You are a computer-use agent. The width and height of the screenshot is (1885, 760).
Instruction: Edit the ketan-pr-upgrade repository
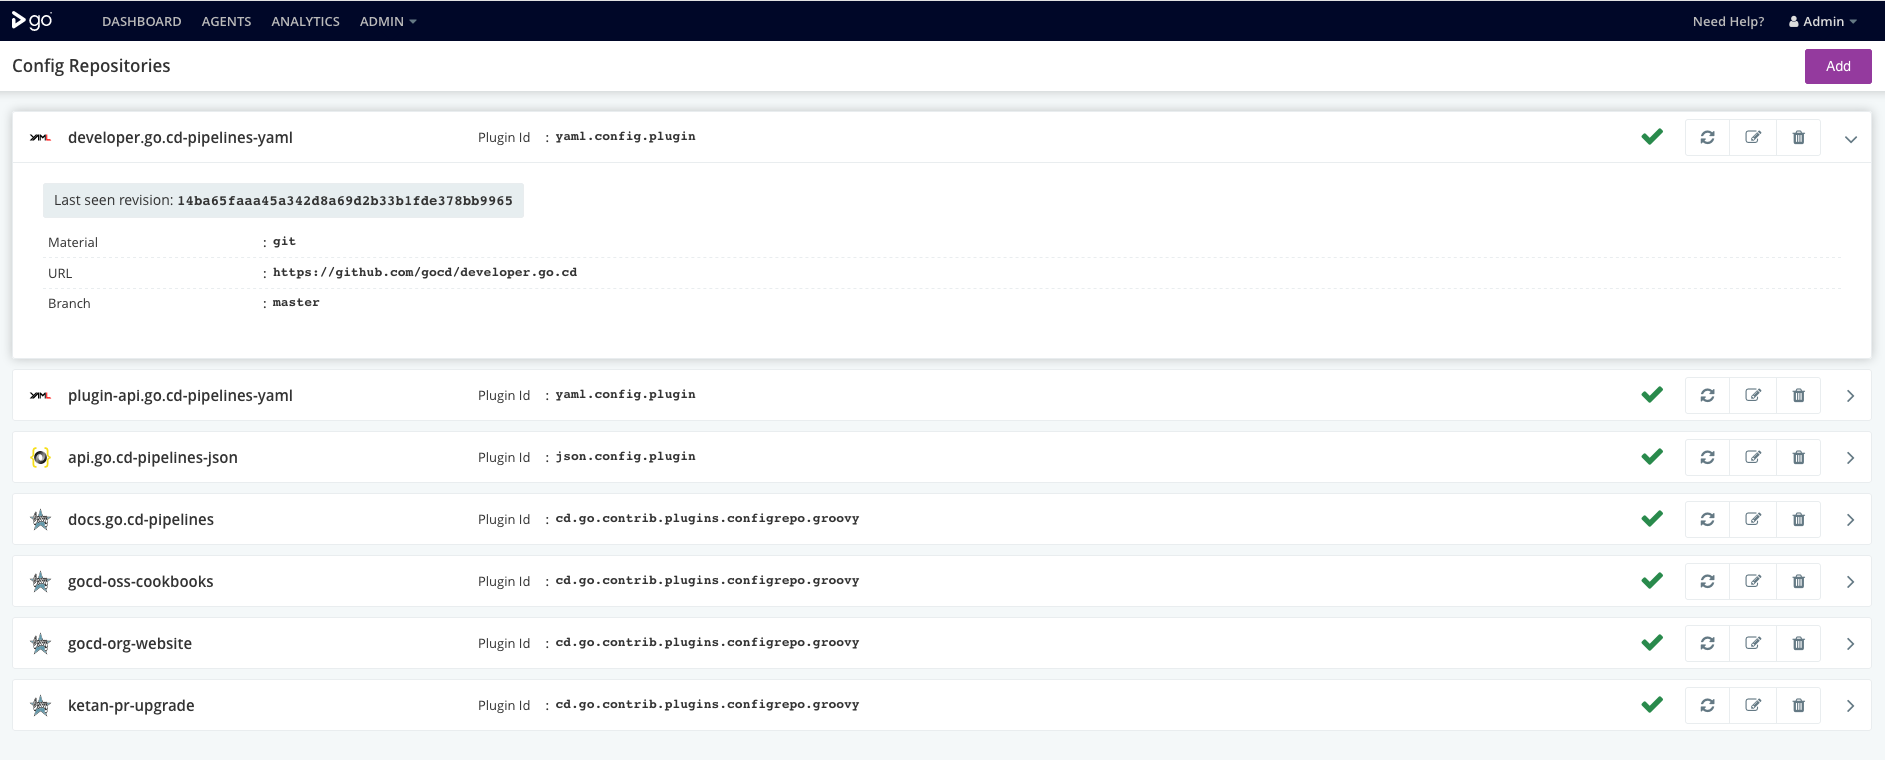tap(1753, 705)
